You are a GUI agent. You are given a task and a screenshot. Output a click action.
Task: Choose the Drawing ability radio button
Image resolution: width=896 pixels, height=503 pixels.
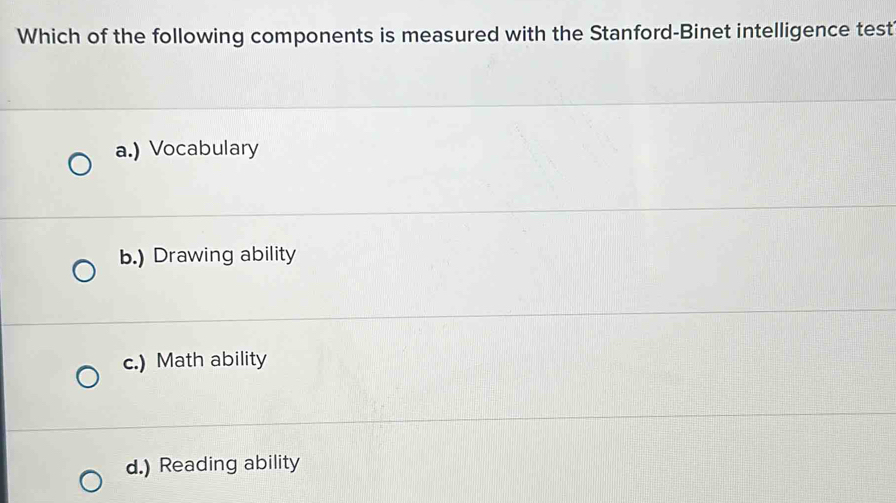click(85, 272)
